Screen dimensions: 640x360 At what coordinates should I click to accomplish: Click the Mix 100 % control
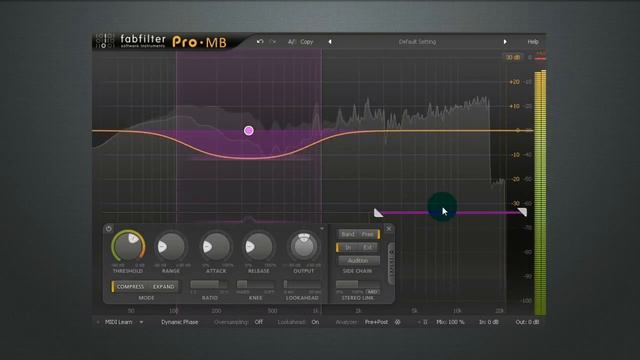point(450,322)
